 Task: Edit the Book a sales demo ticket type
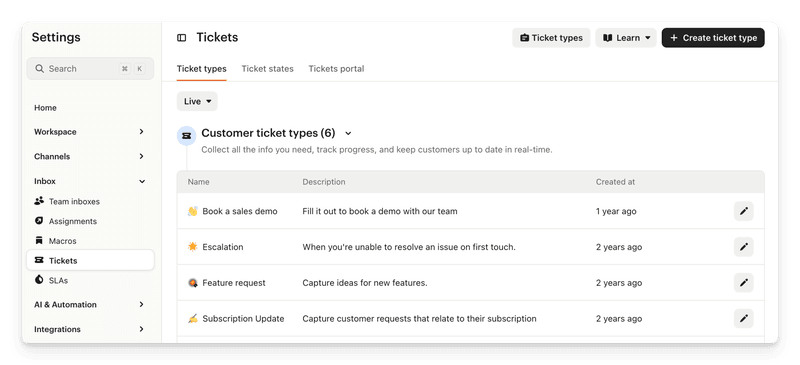tap(743, 211)
